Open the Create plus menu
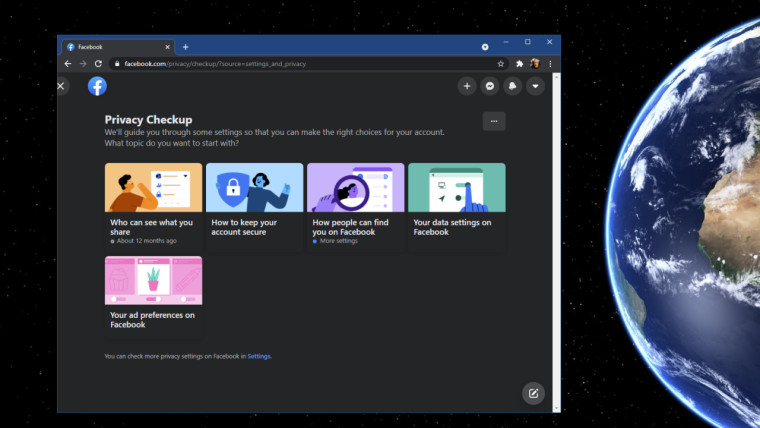760x428 pixels. (467, 86)
